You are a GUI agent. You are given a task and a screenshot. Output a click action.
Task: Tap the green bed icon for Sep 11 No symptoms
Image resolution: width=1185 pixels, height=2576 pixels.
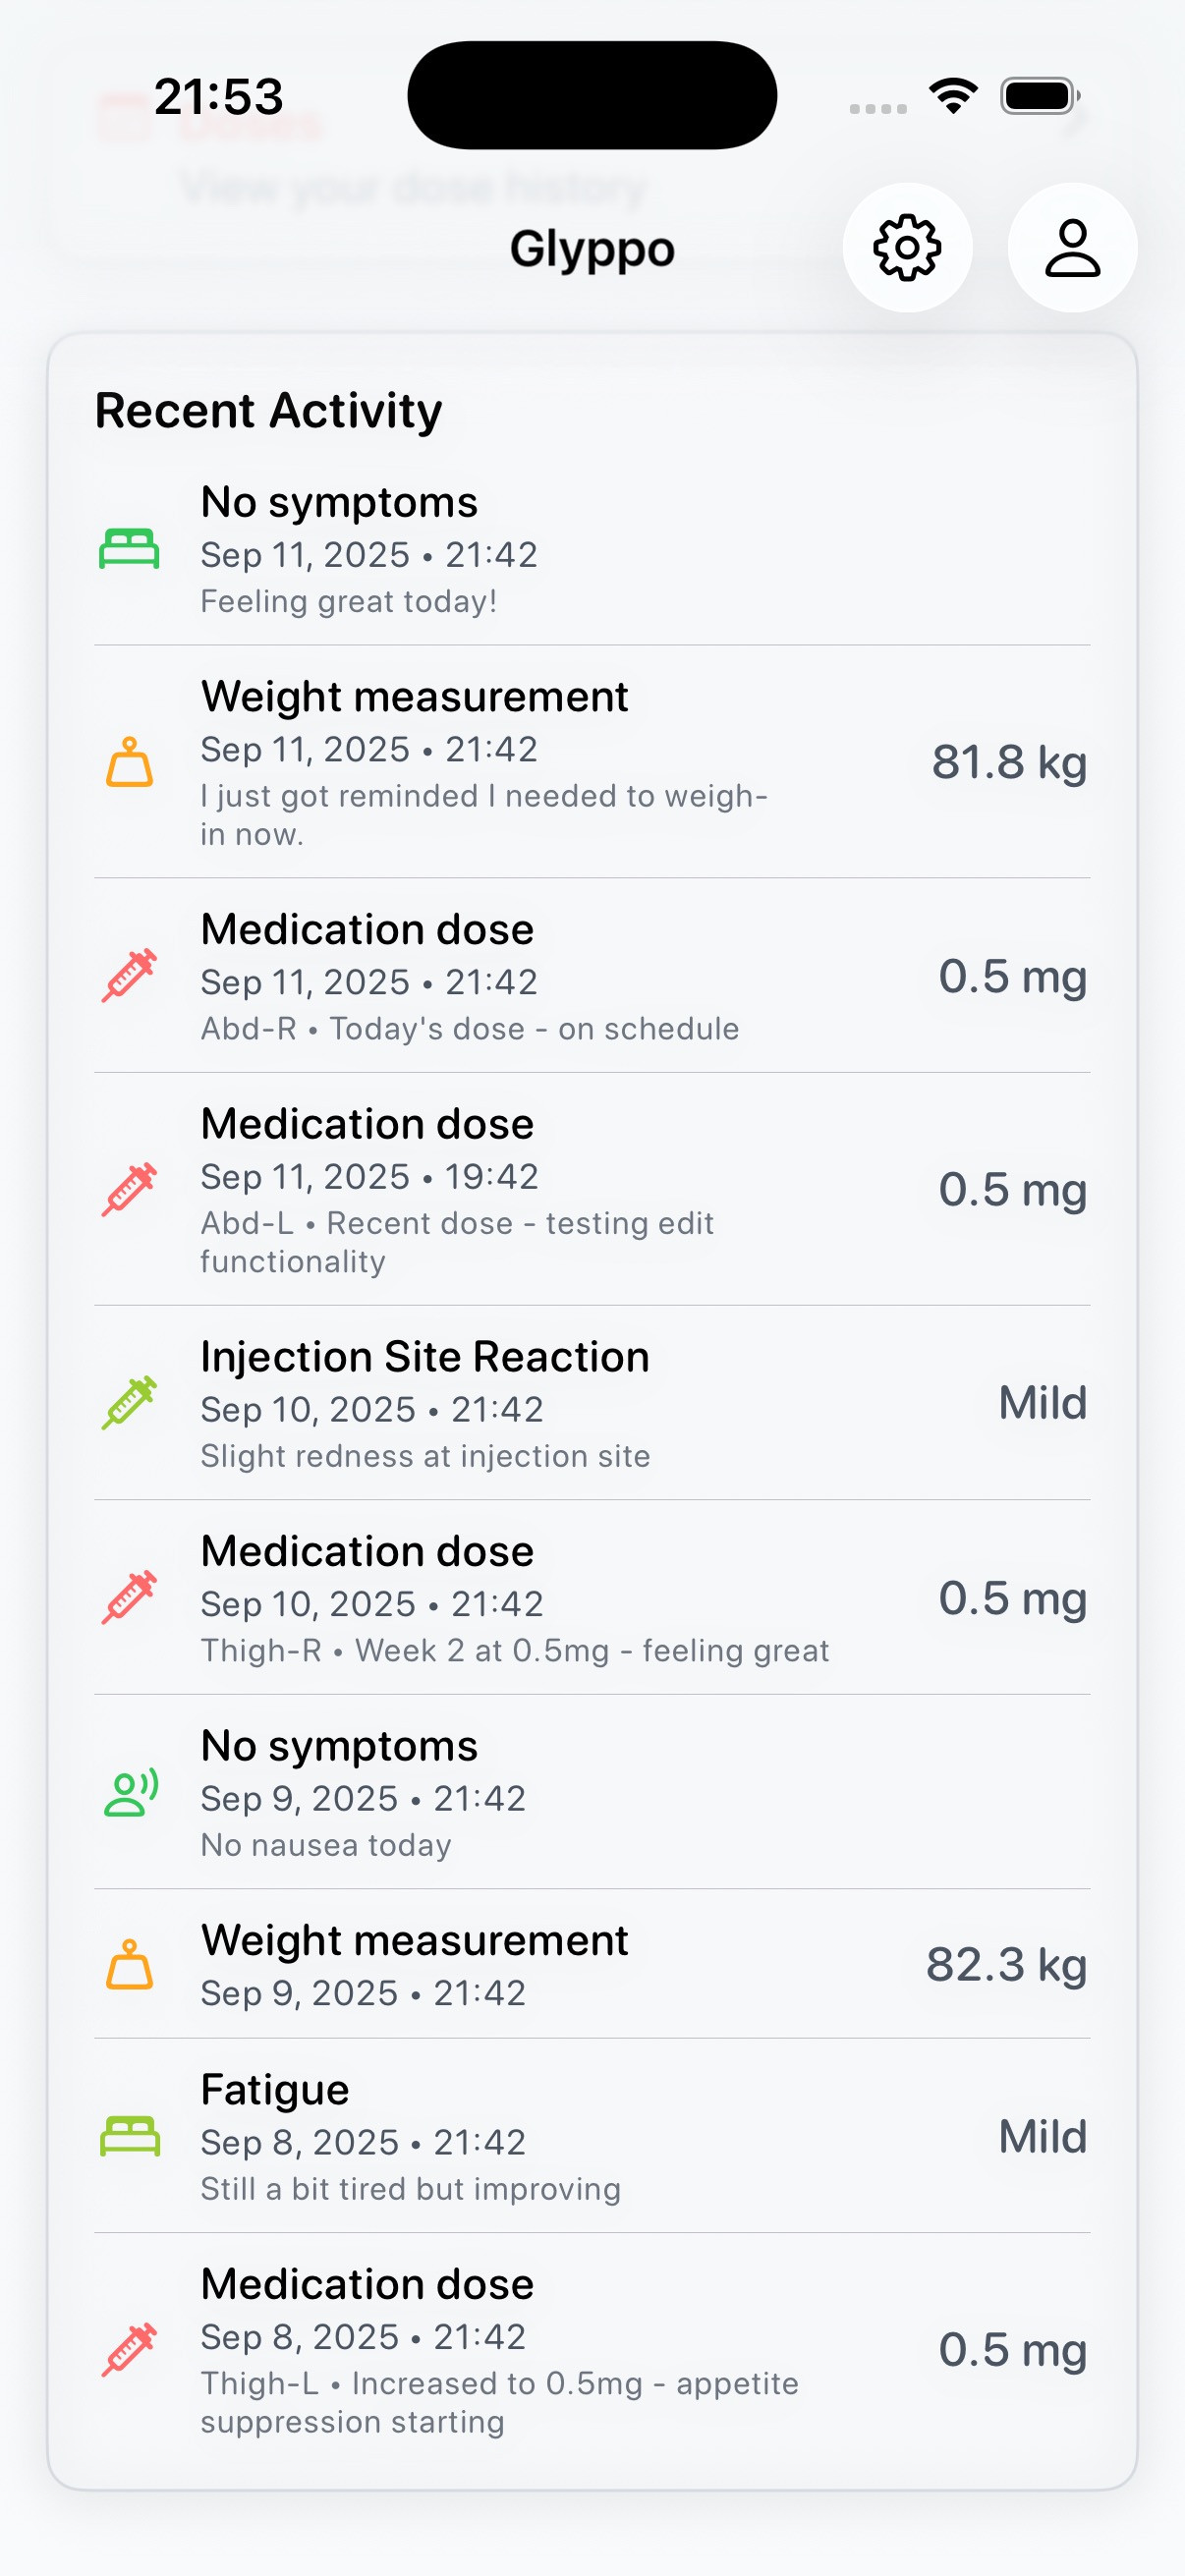click(x=129, y=549)
